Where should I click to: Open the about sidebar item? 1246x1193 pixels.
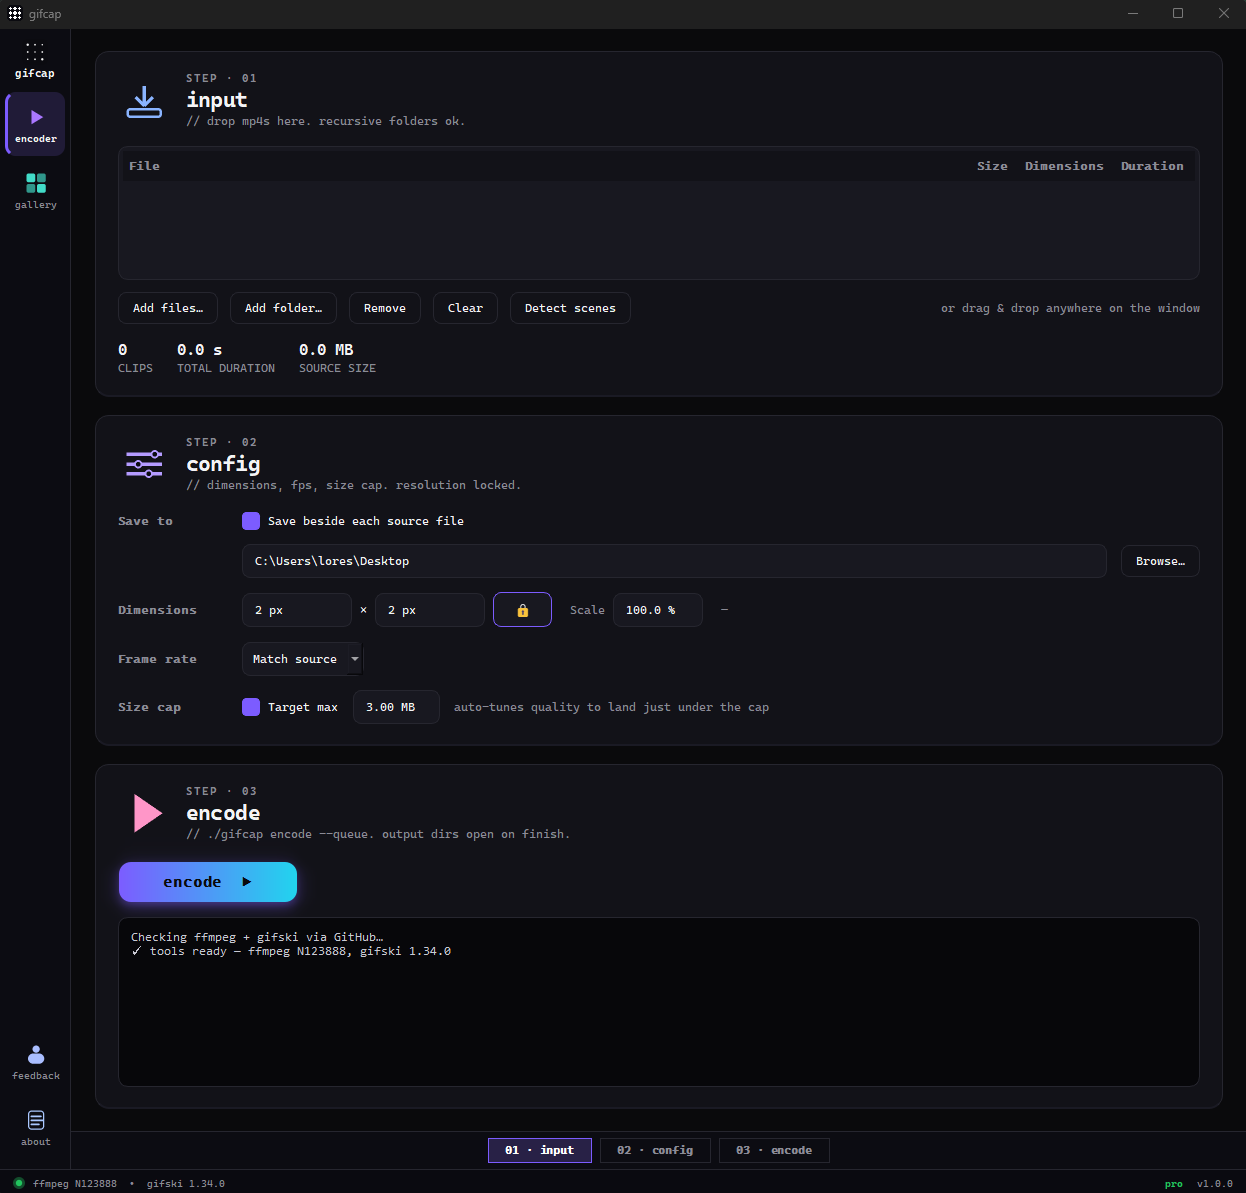click(x=36, y=1128)
